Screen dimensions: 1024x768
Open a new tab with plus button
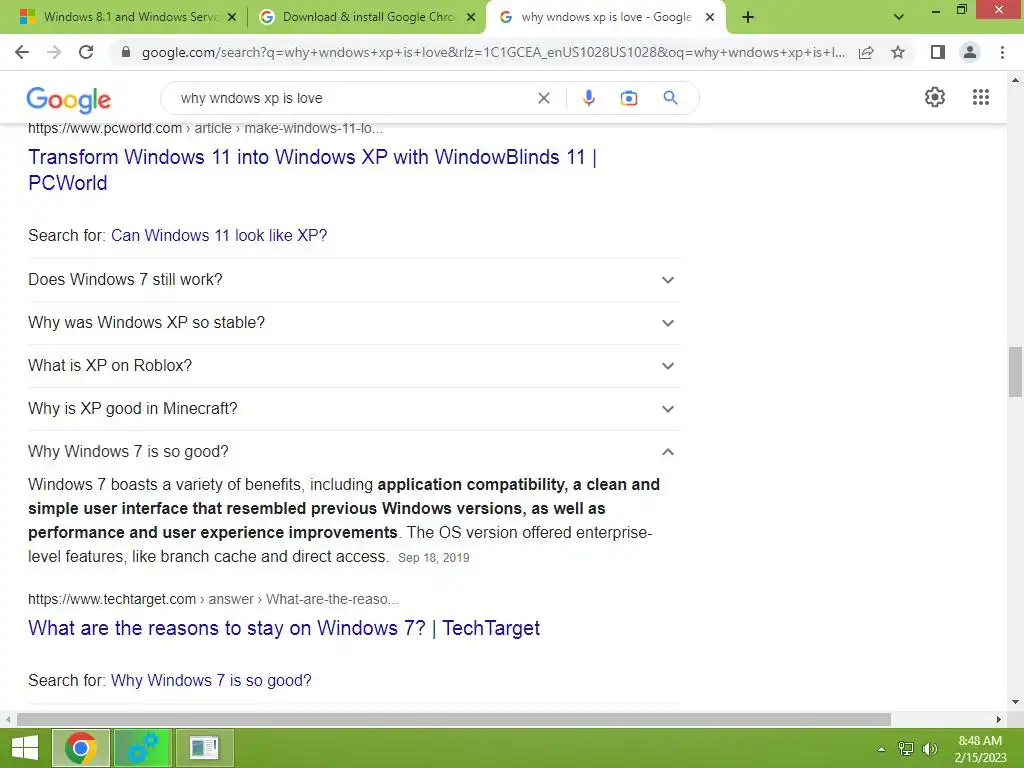[748, 18]
